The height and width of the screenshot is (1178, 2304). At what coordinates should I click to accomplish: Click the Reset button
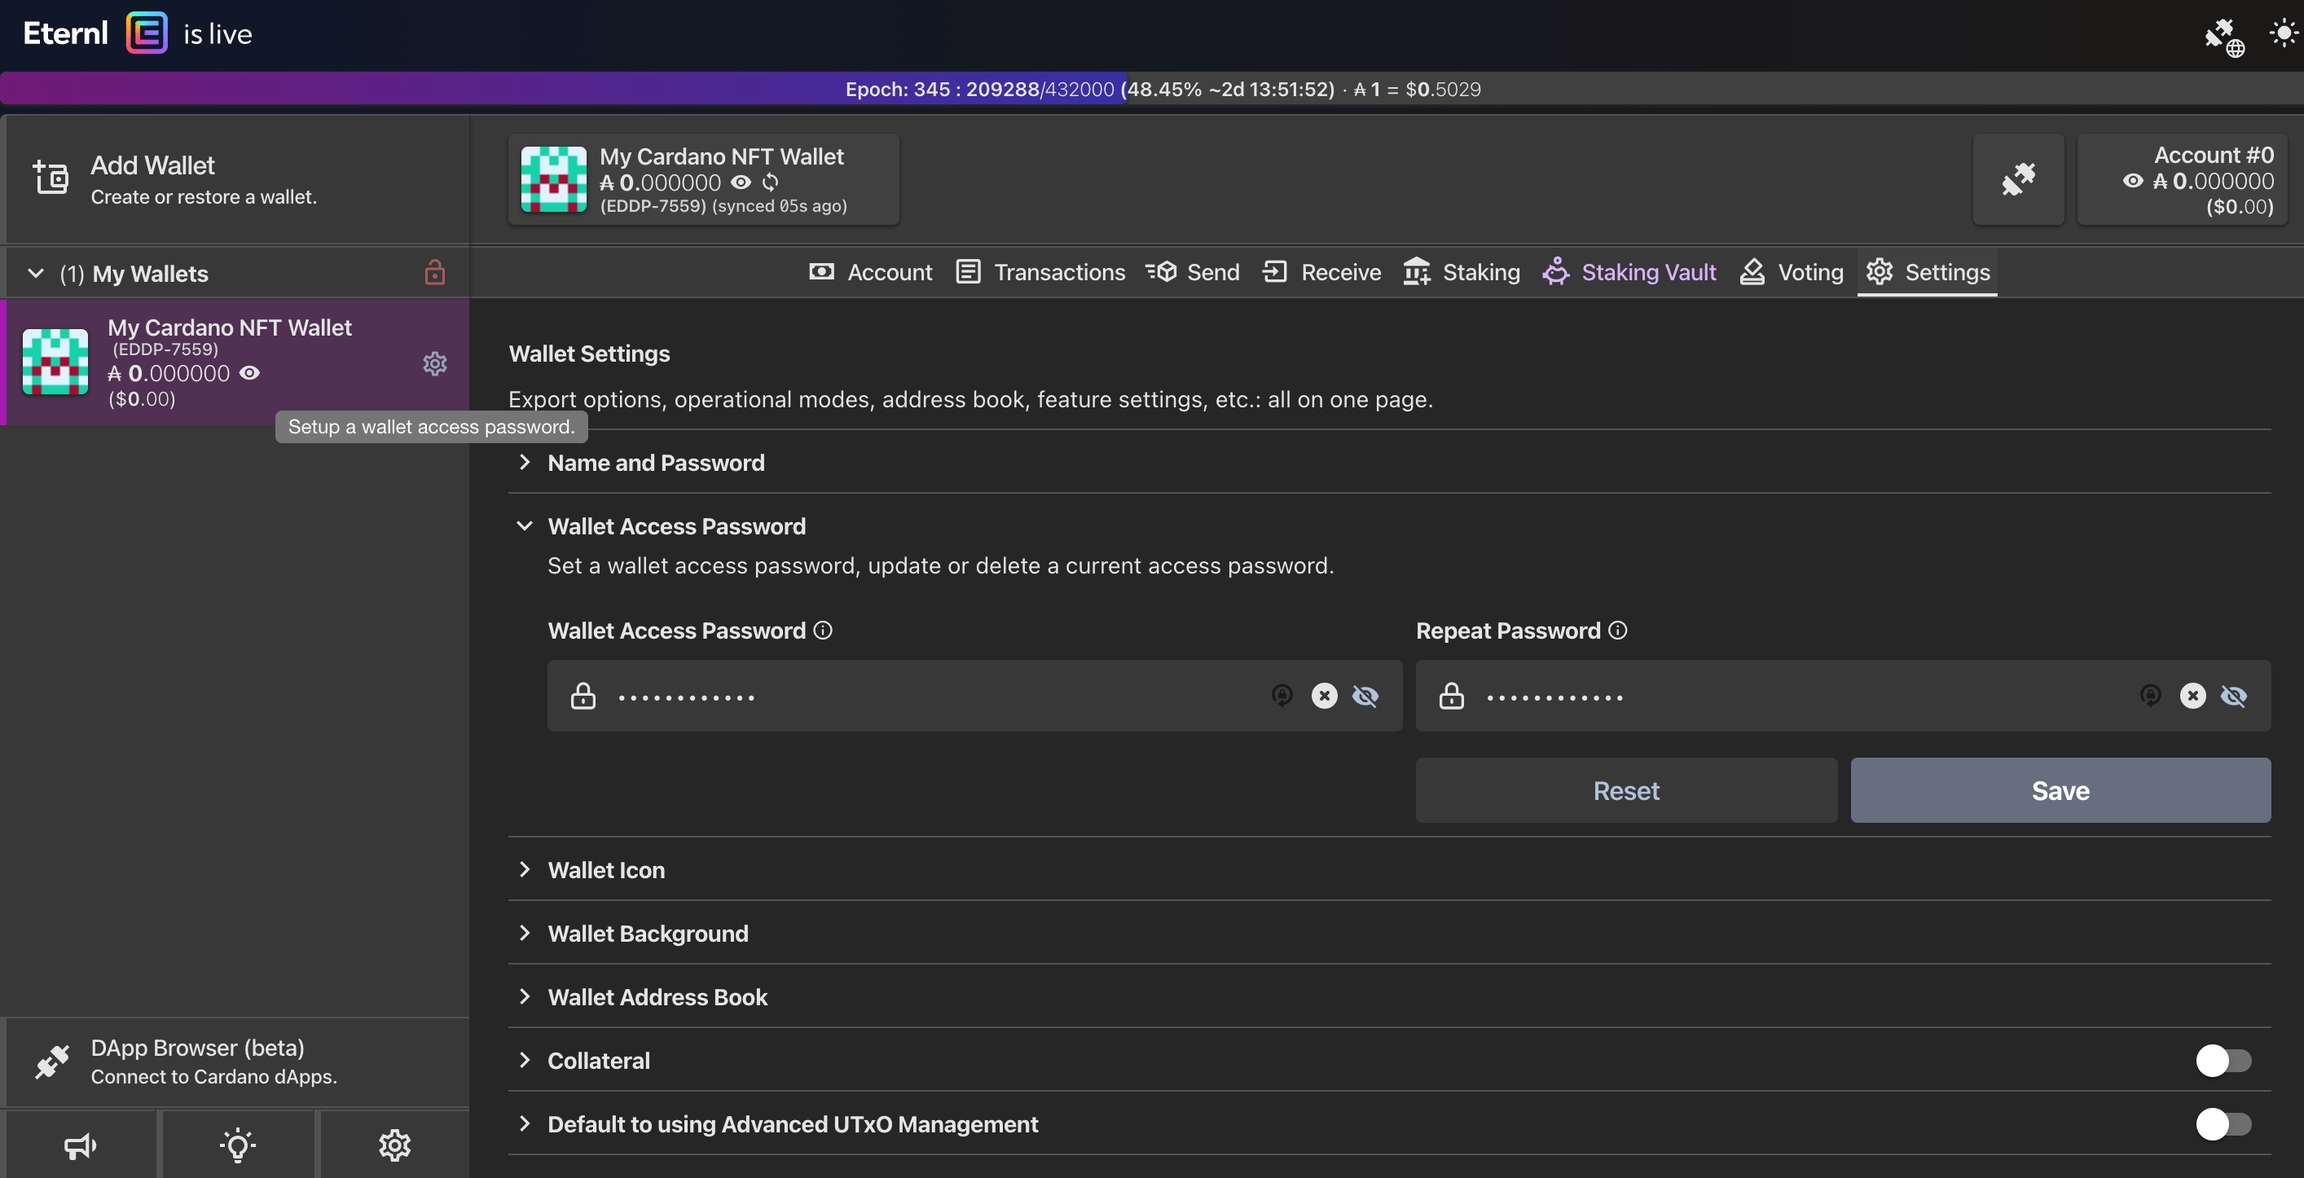[1626, 790]
